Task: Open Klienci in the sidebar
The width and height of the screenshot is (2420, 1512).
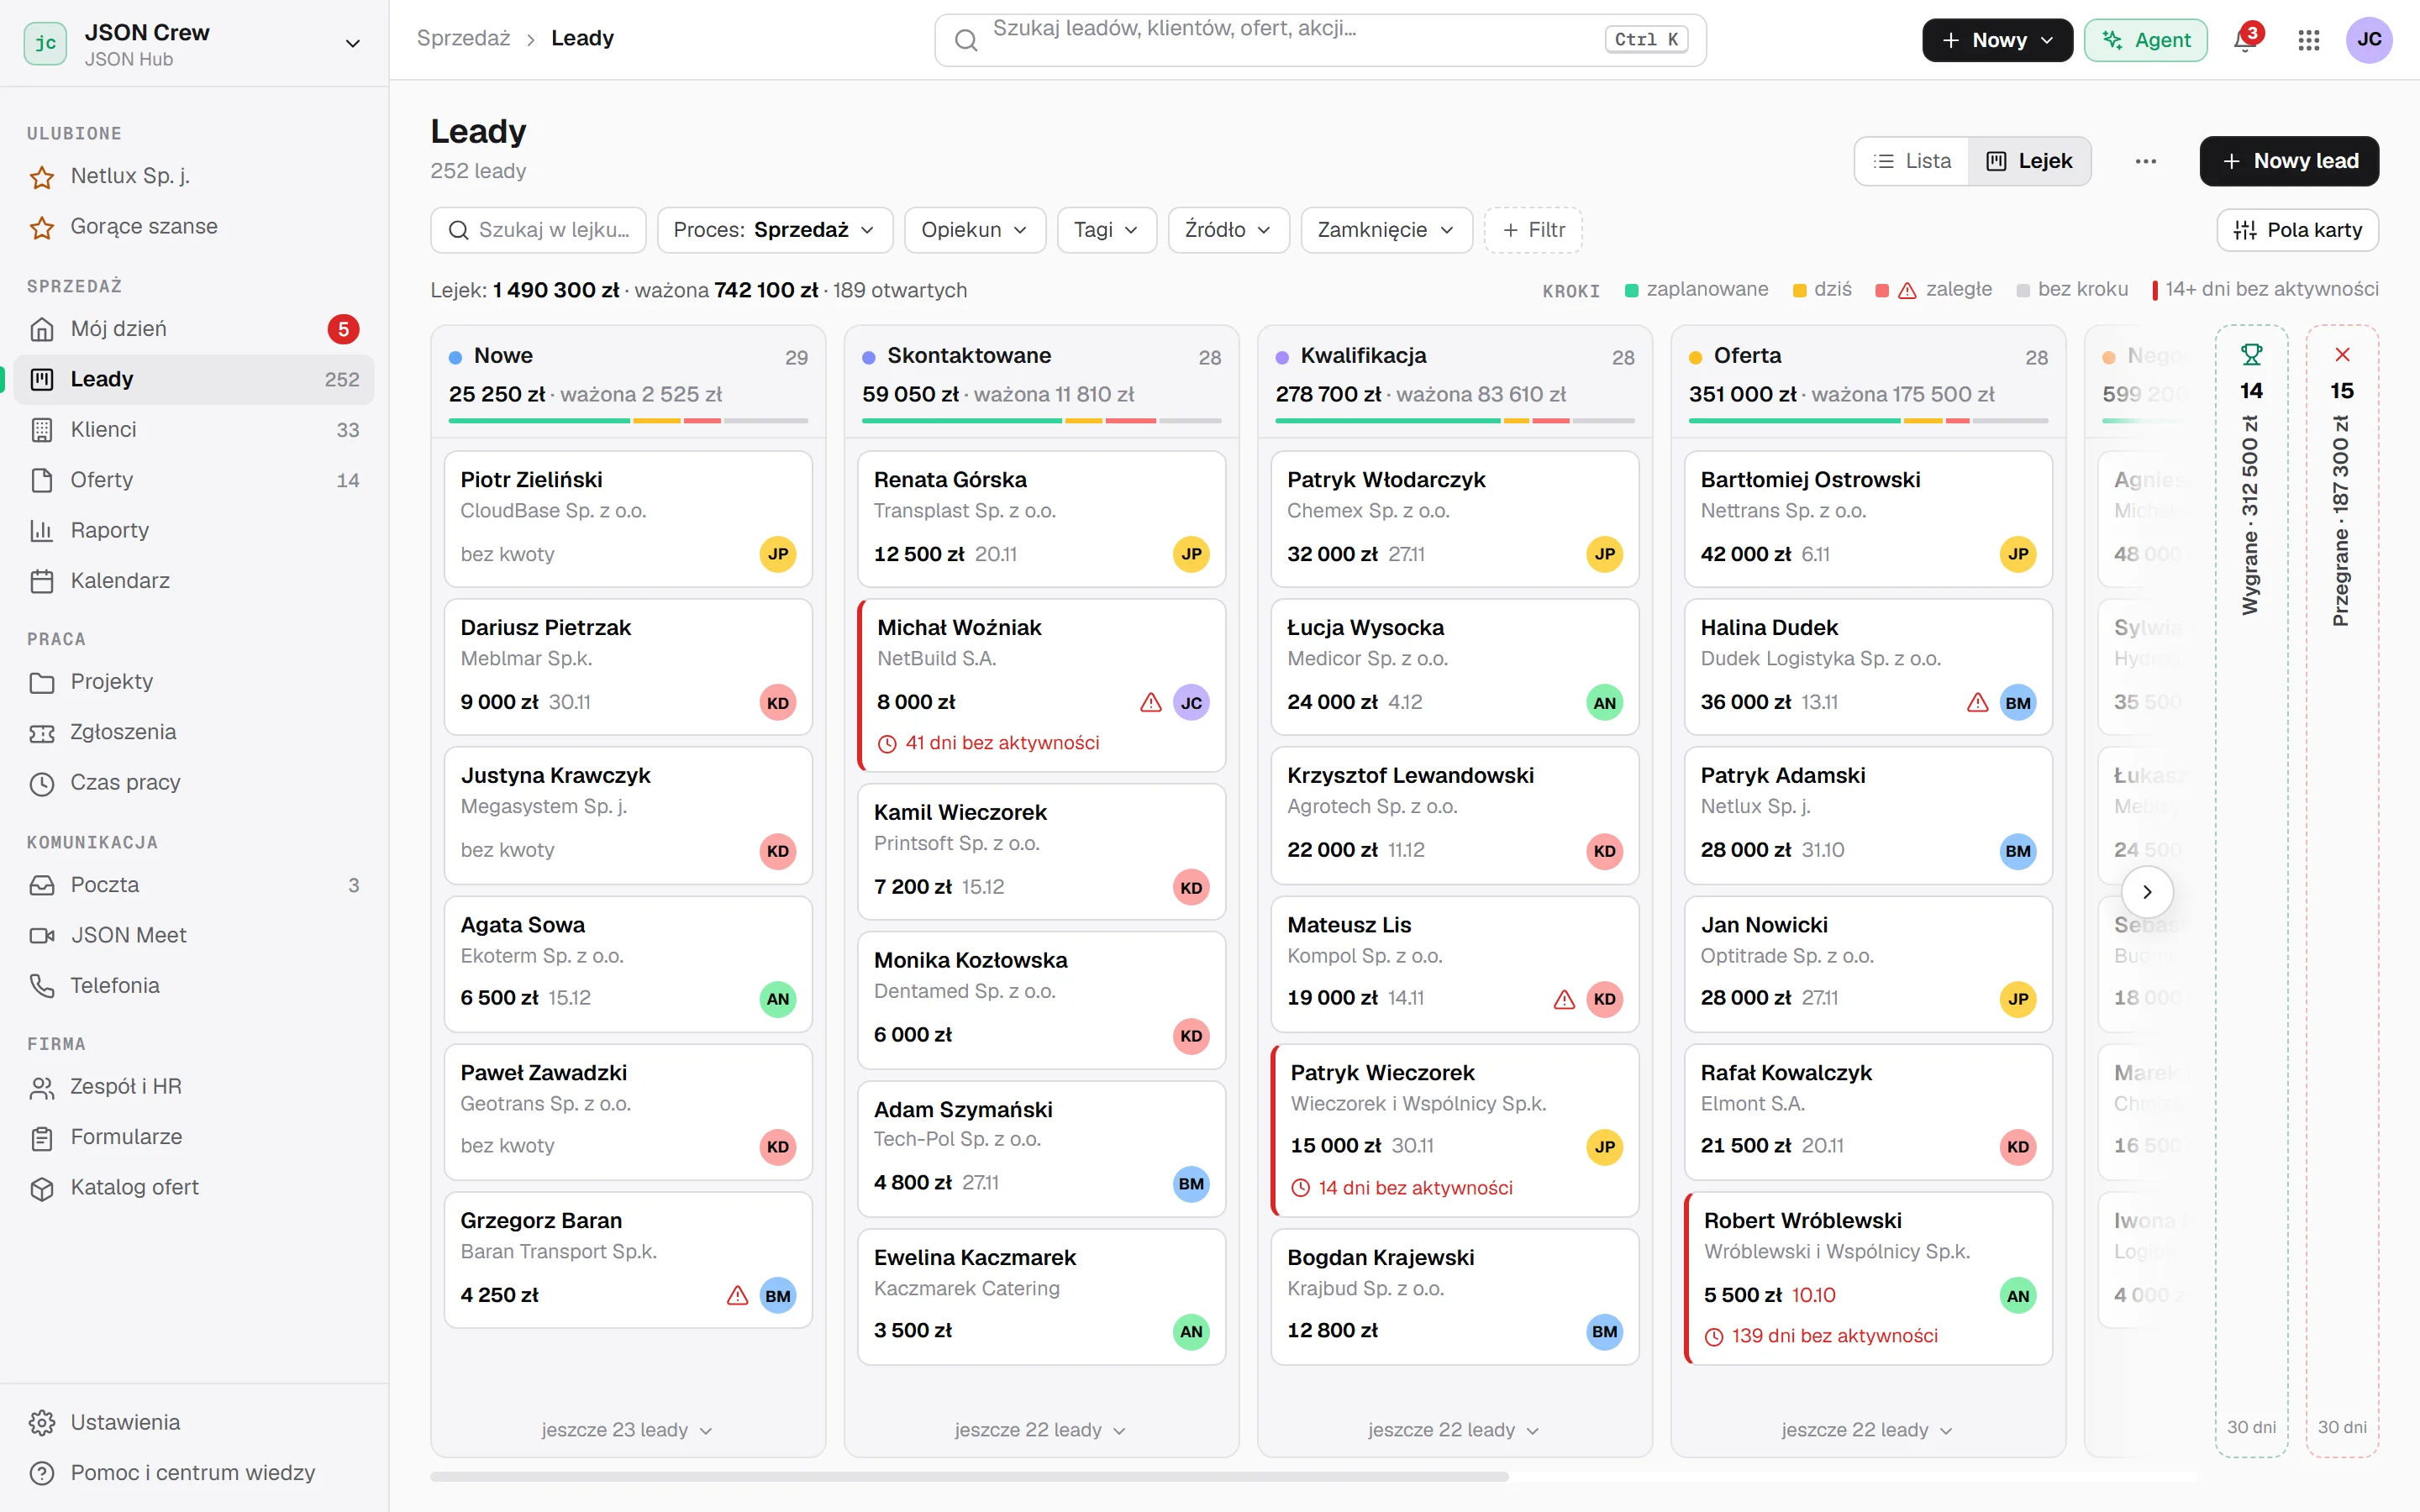Action: tap(194, 430)
